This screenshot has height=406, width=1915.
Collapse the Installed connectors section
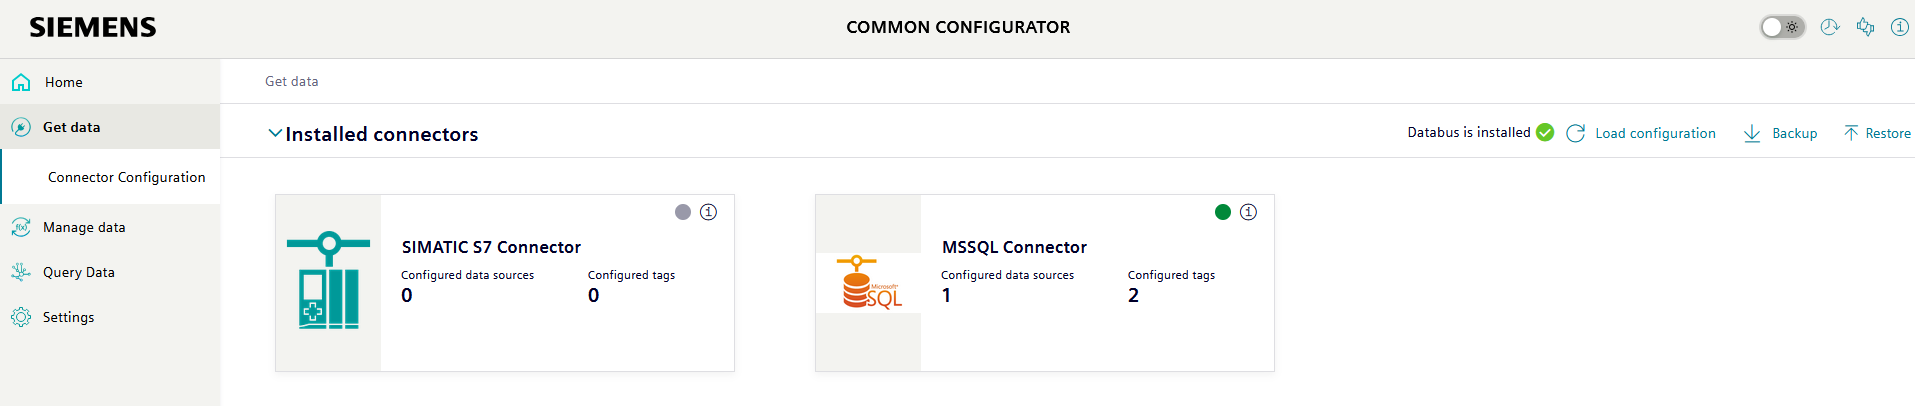pos(275,133)
